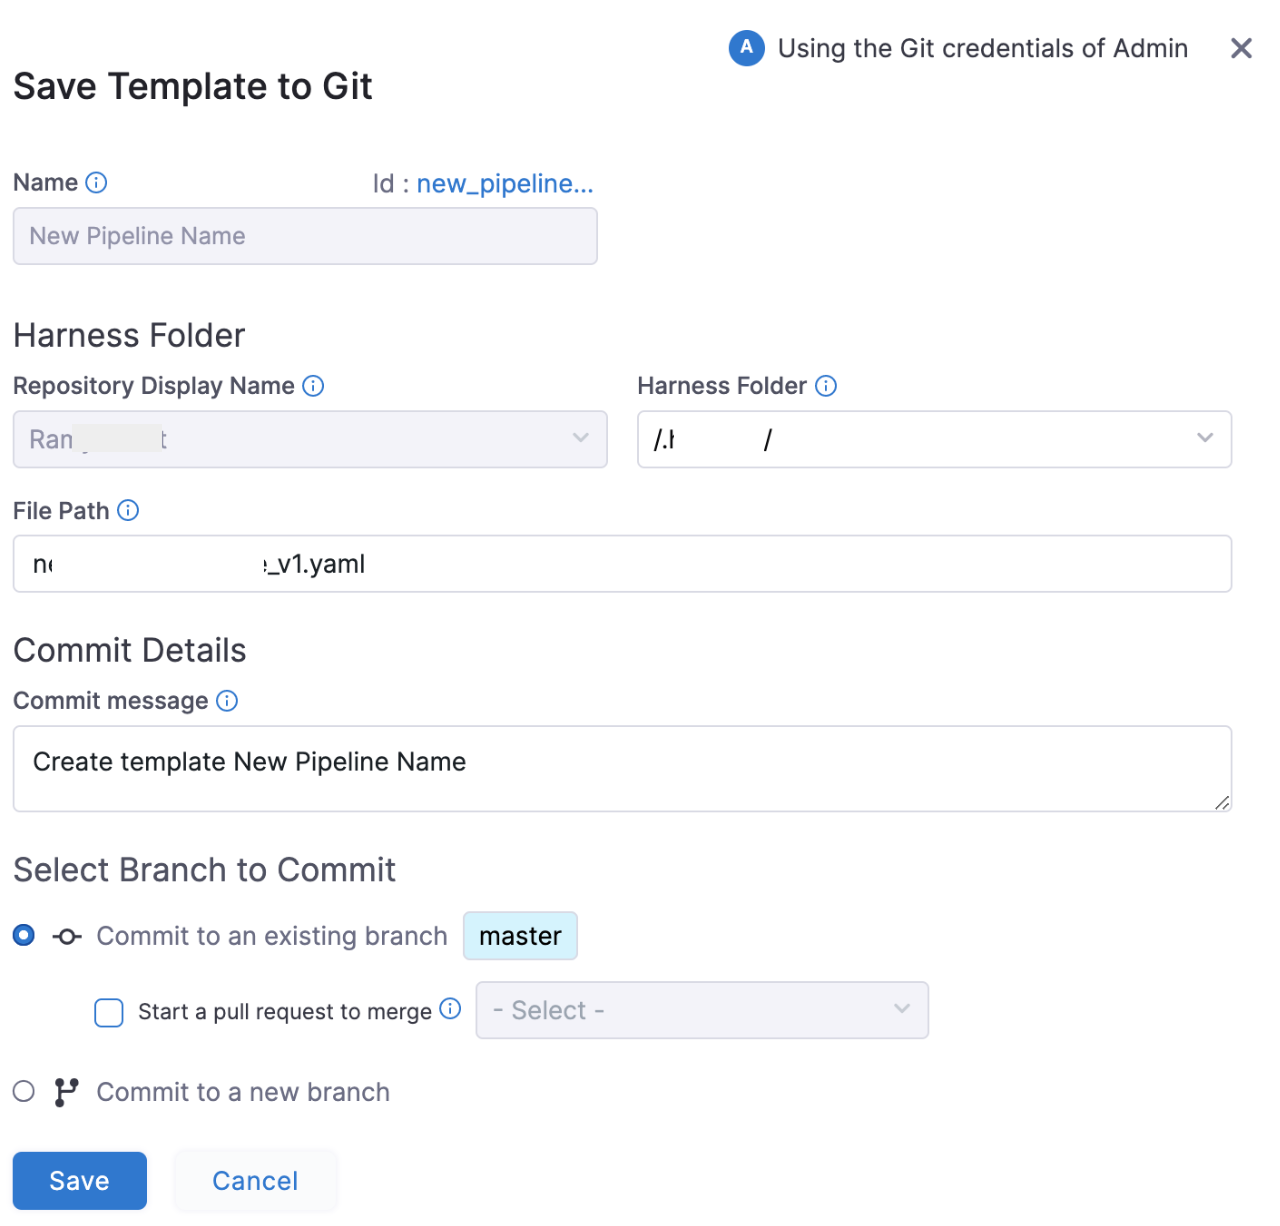Image resolution: width=1280 pixels, height=1226 pixels.
Task: Click the Admin avatar icon
Action: 746,48
